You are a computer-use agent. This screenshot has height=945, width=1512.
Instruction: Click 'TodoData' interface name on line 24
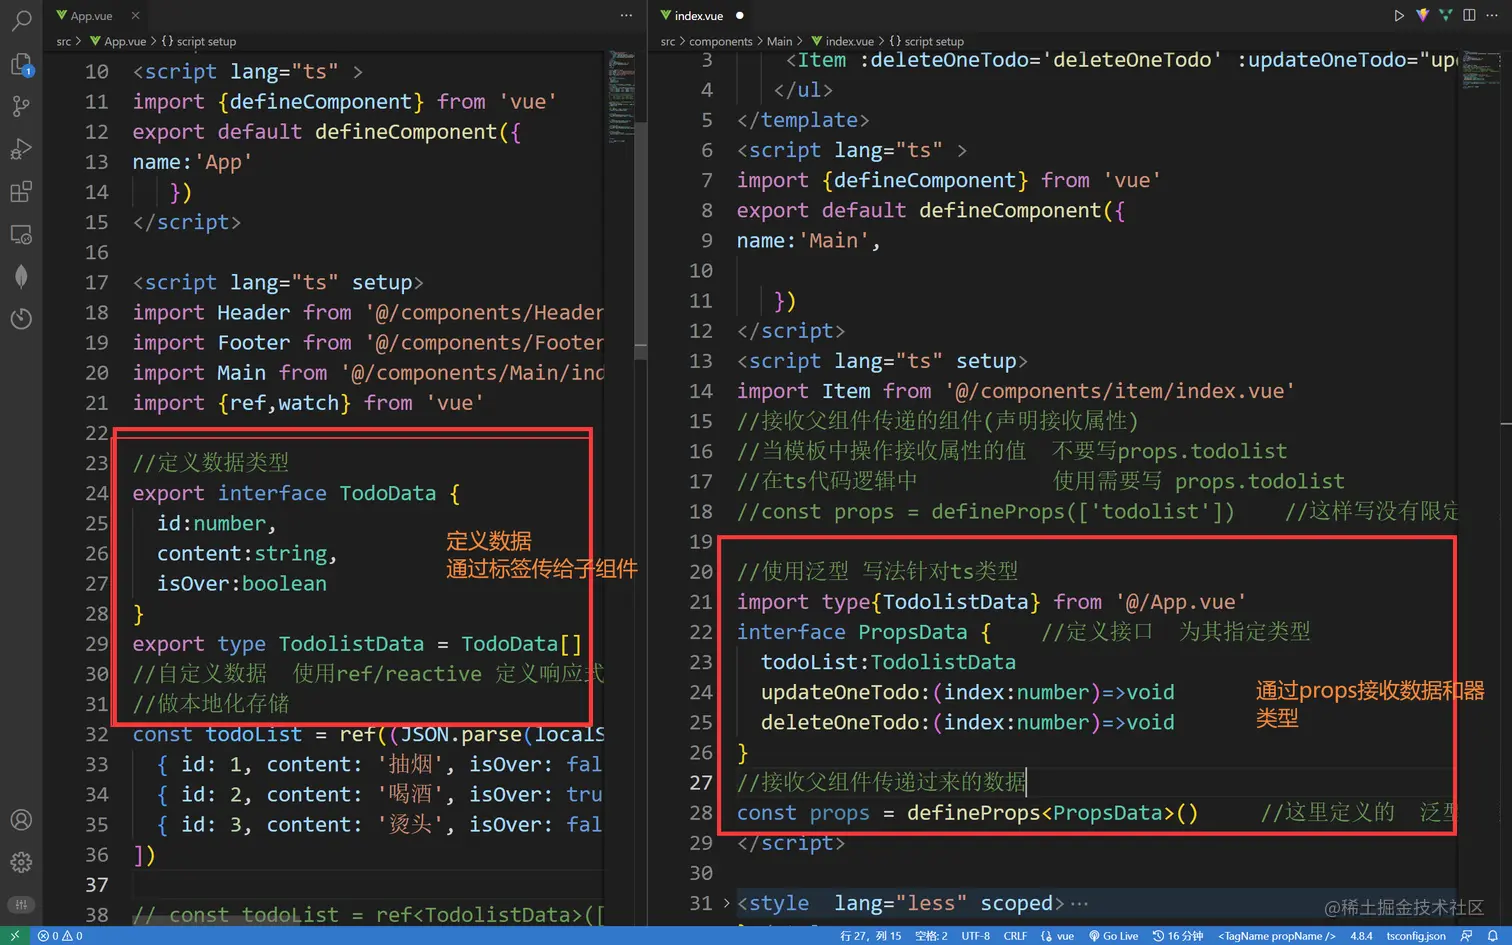[x=388, y=493]
